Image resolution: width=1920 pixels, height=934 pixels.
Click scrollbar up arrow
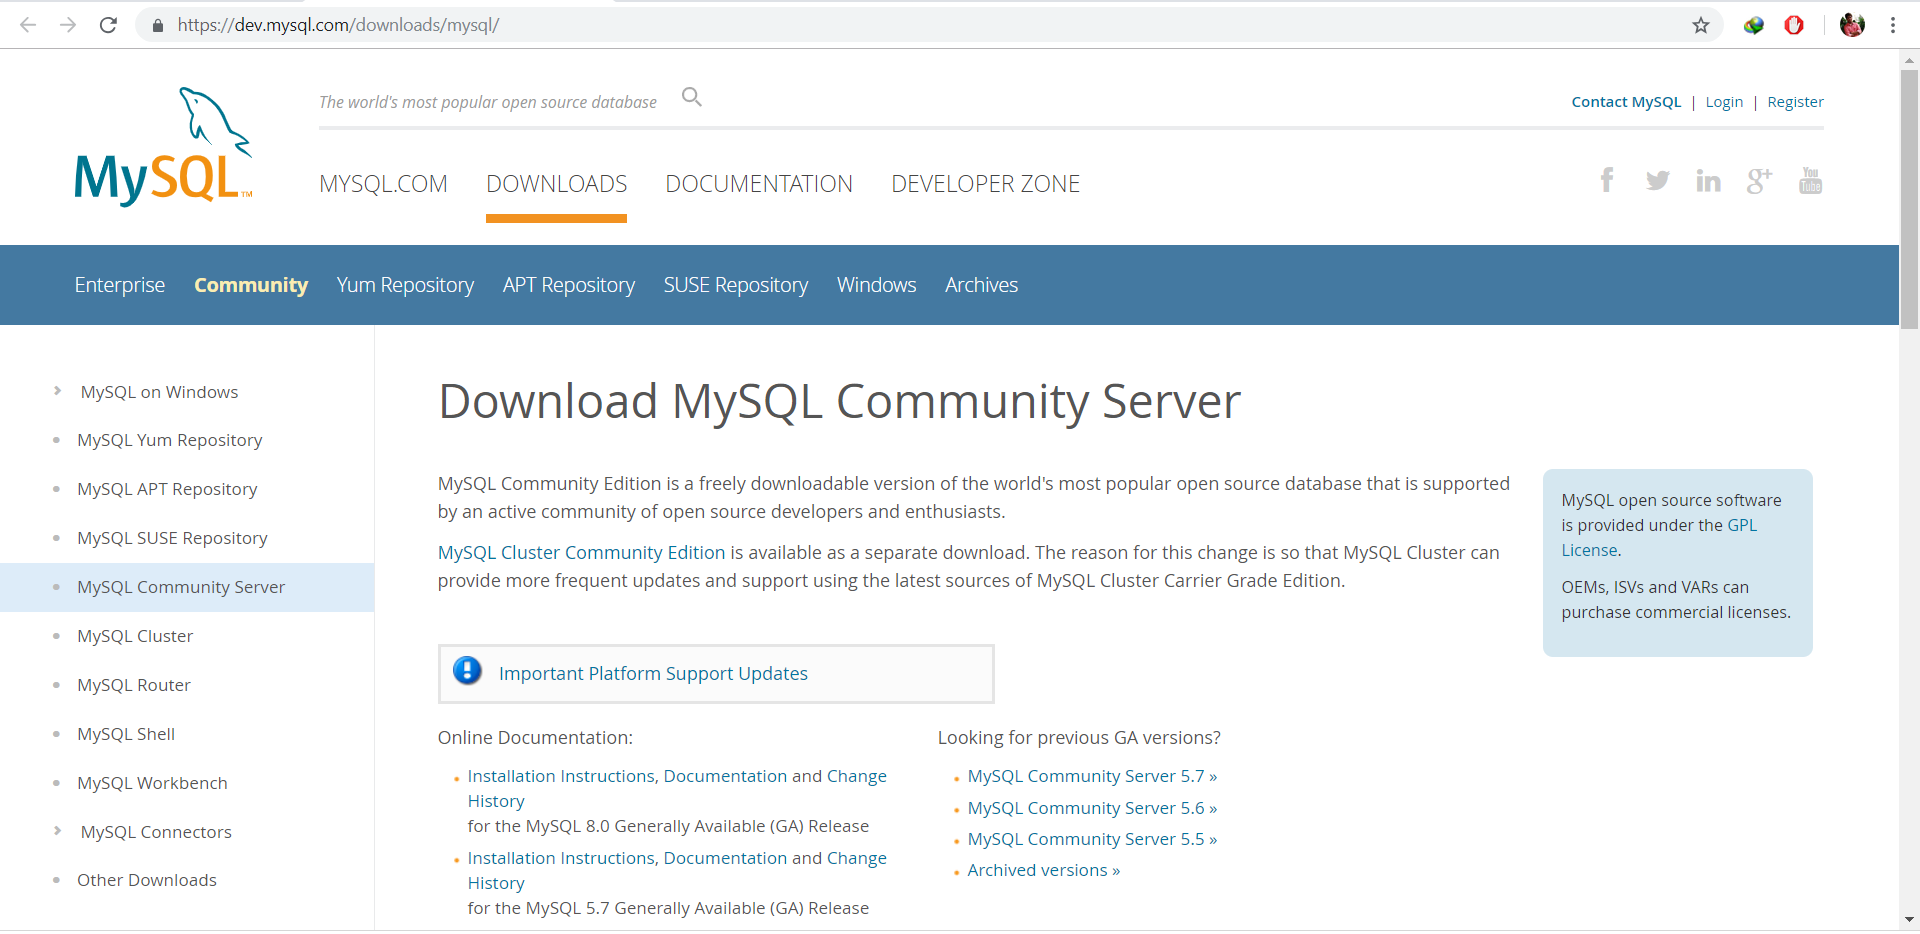click(x=1909, y=60)
